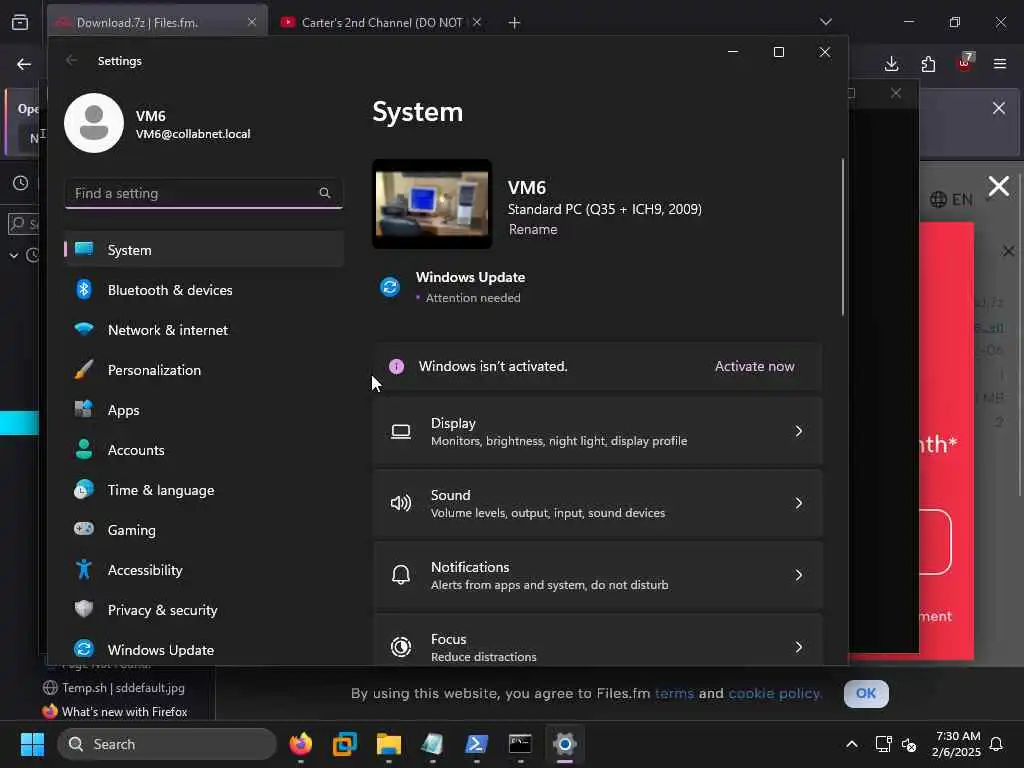Viewport: 1024px width, 768px height.
Task: Open the cookie policy link
Action: pyautogui.click(x=775, y=694)
